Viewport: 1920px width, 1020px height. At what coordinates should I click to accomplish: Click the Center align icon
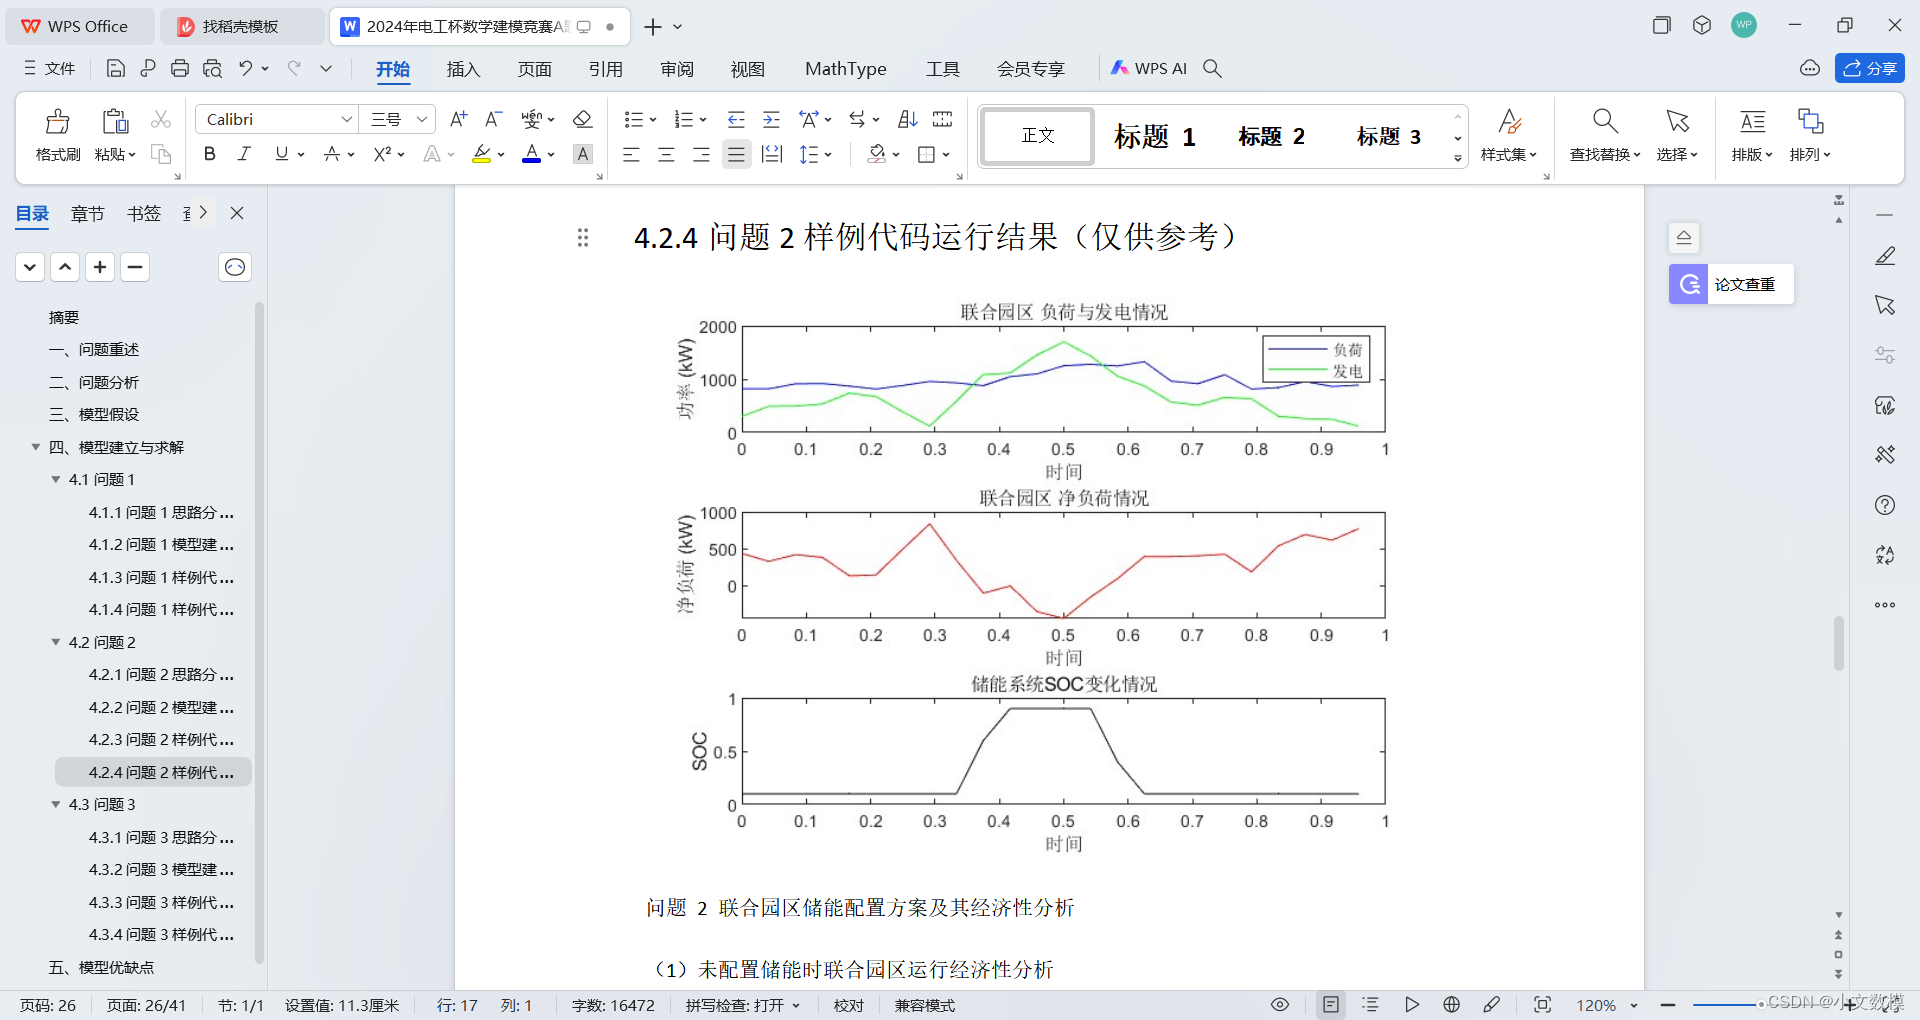click(x=666, y=154)
